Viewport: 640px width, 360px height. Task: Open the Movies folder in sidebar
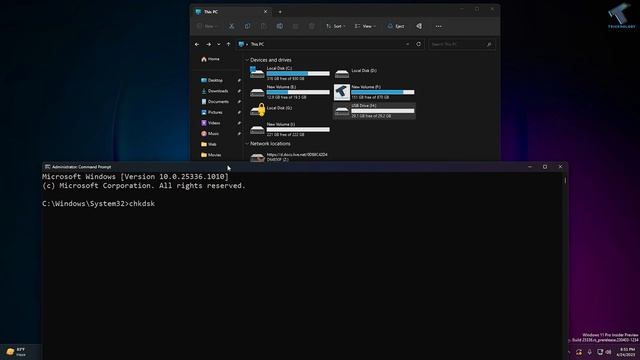click(x=211, y=155)
